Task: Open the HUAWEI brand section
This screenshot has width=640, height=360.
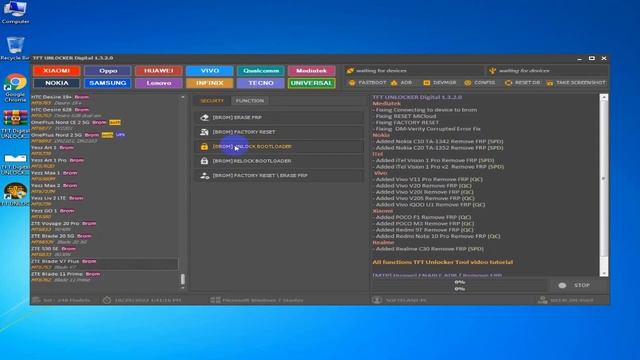Action: (159, 71)
